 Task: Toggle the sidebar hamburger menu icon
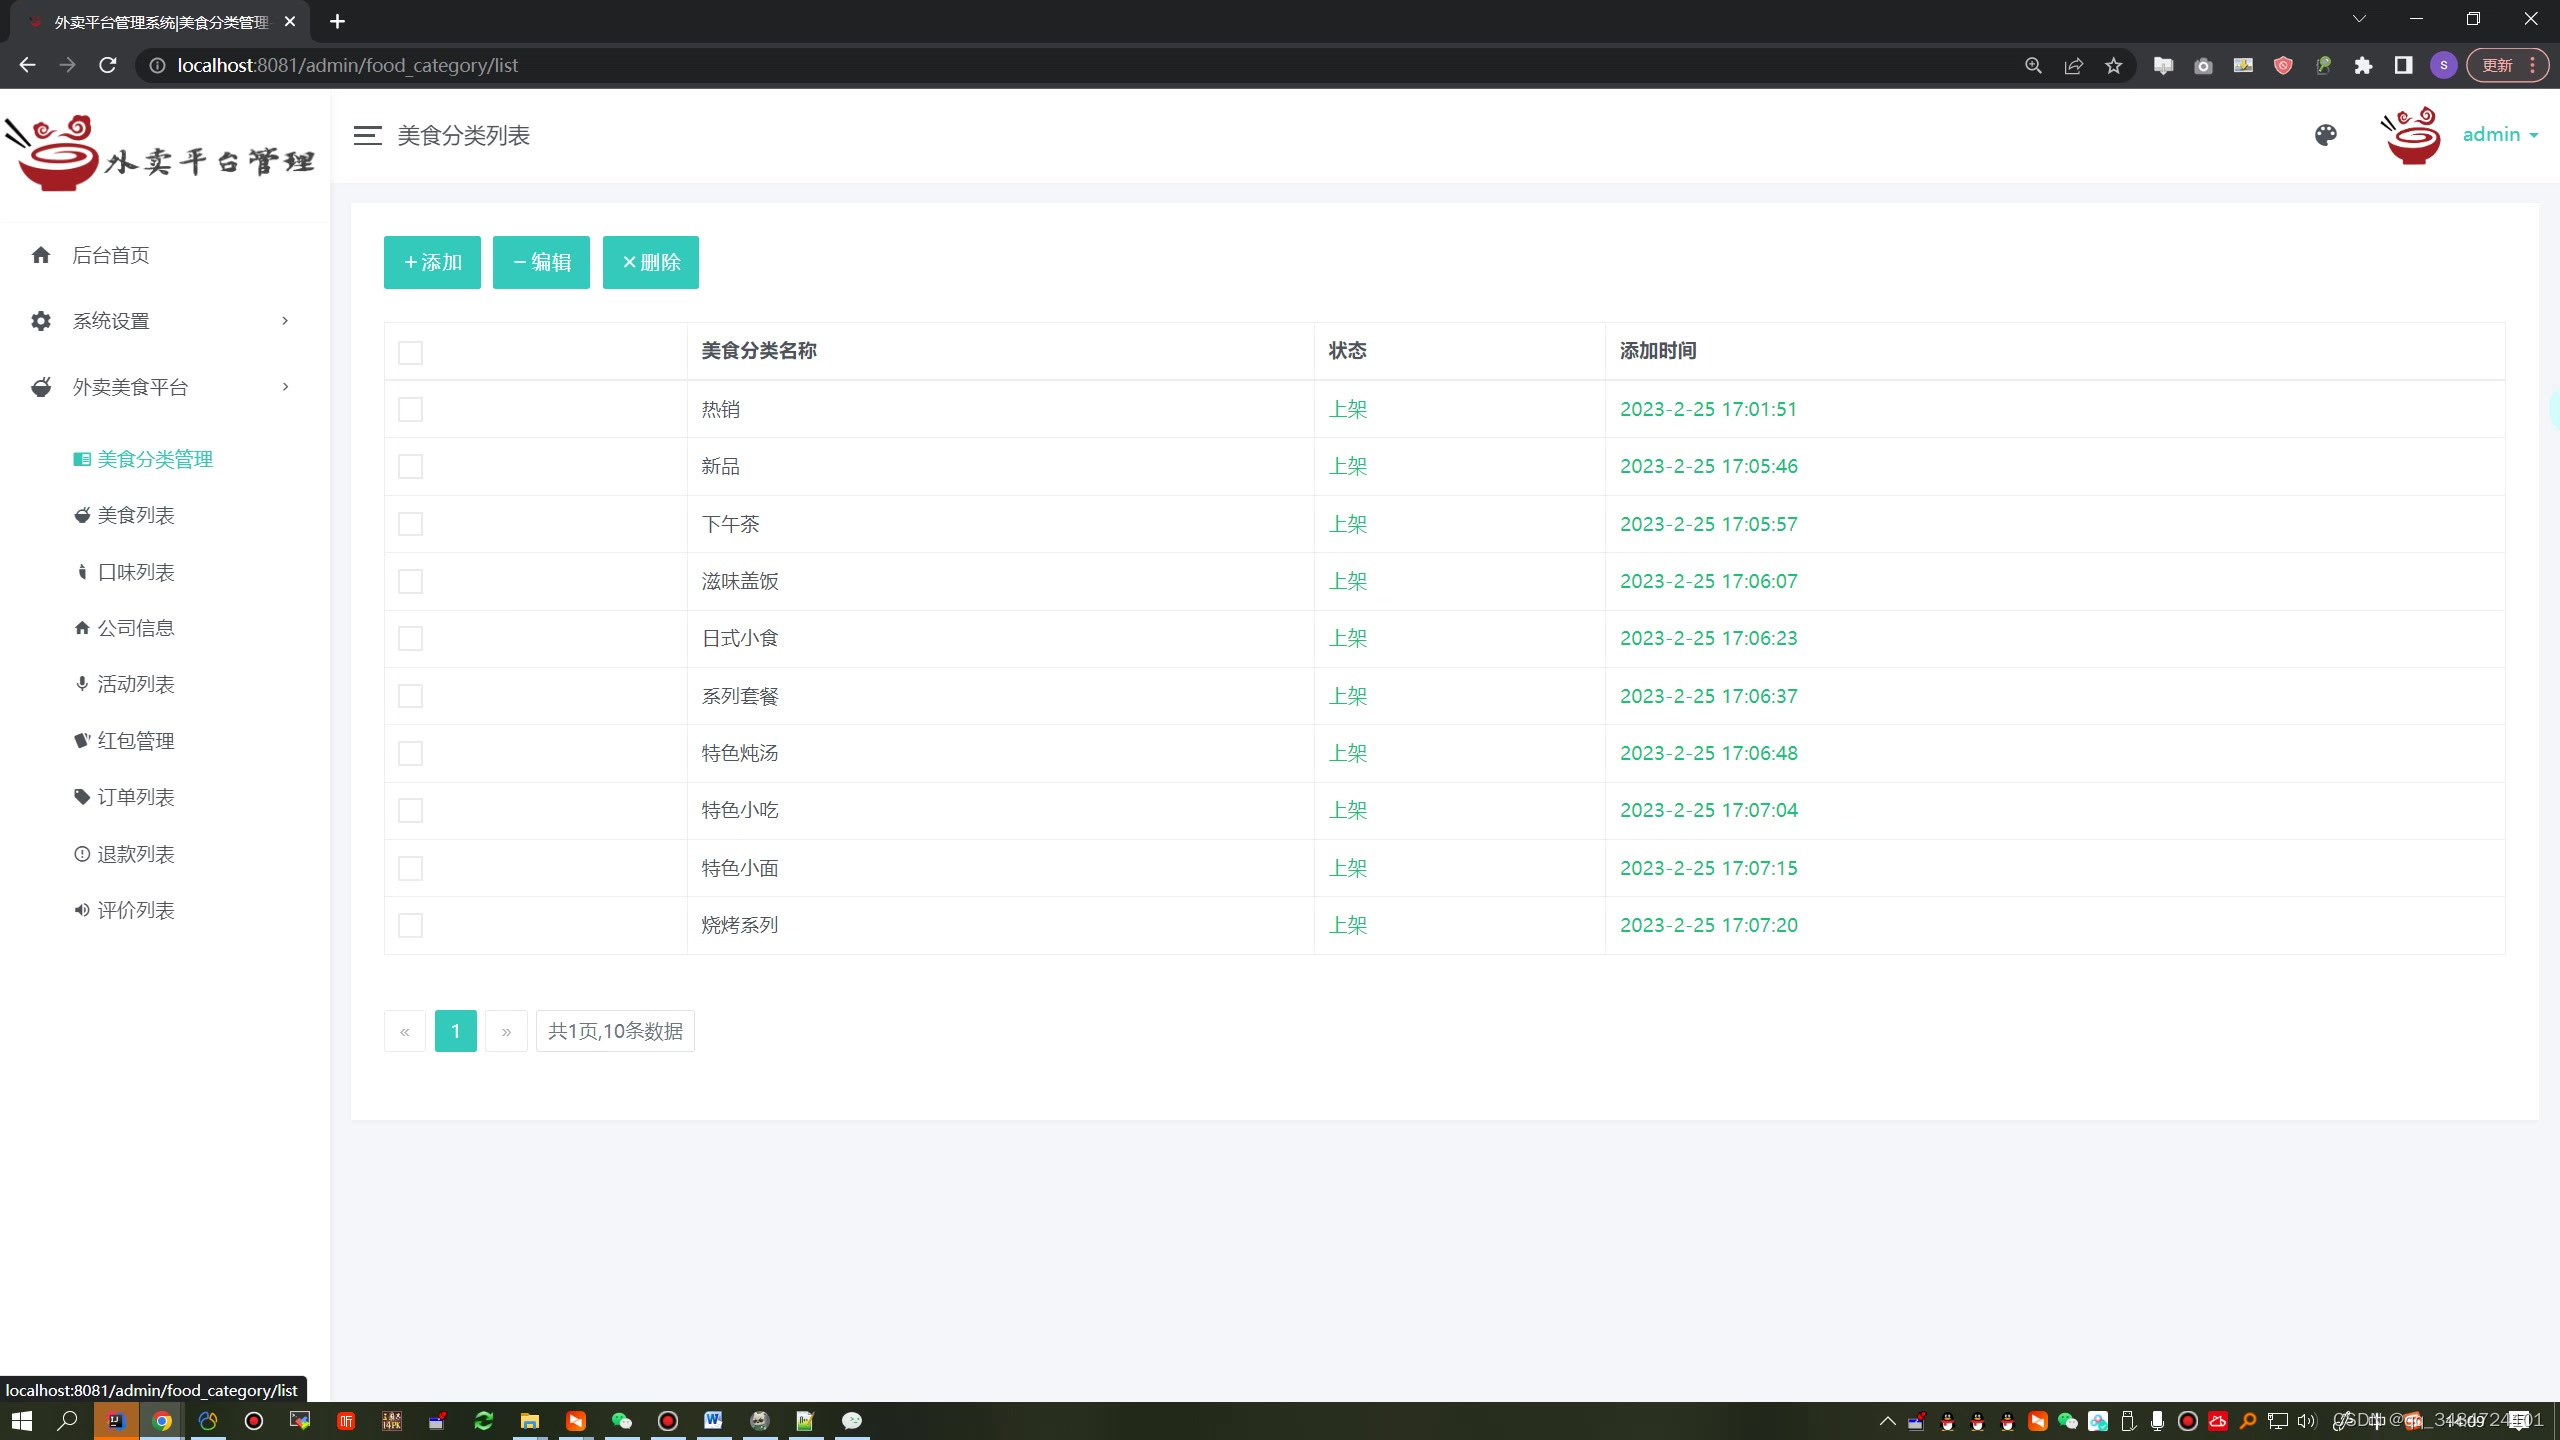pos(367,135)
